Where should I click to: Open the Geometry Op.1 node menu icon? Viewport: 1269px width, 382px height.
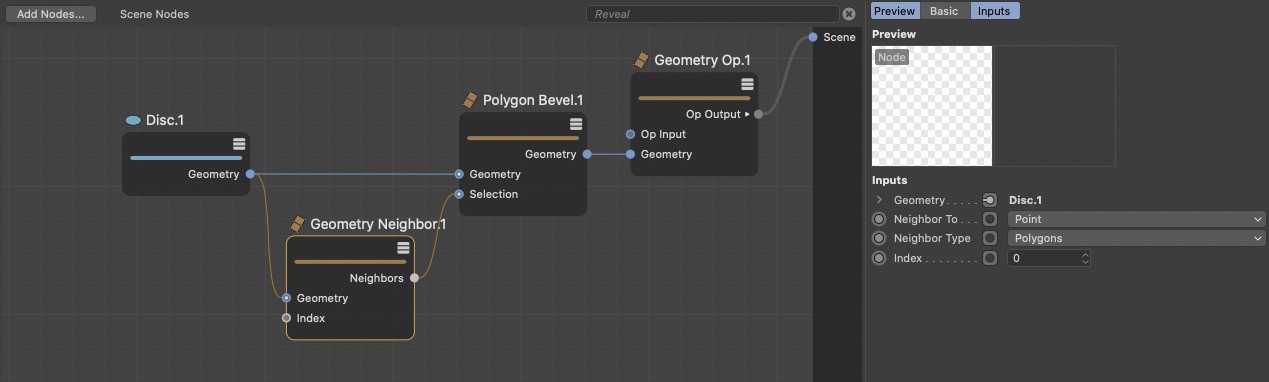747,84
